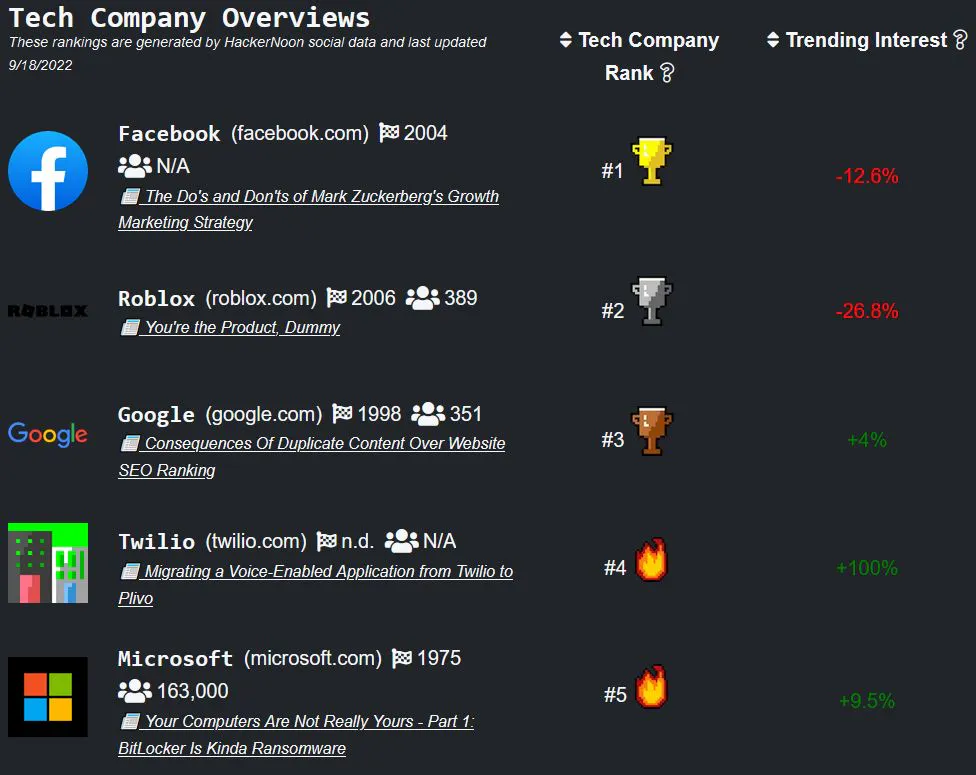Click the Roblox company name
Viewport: 976px width, 775px height.
[x=156, y=299]
